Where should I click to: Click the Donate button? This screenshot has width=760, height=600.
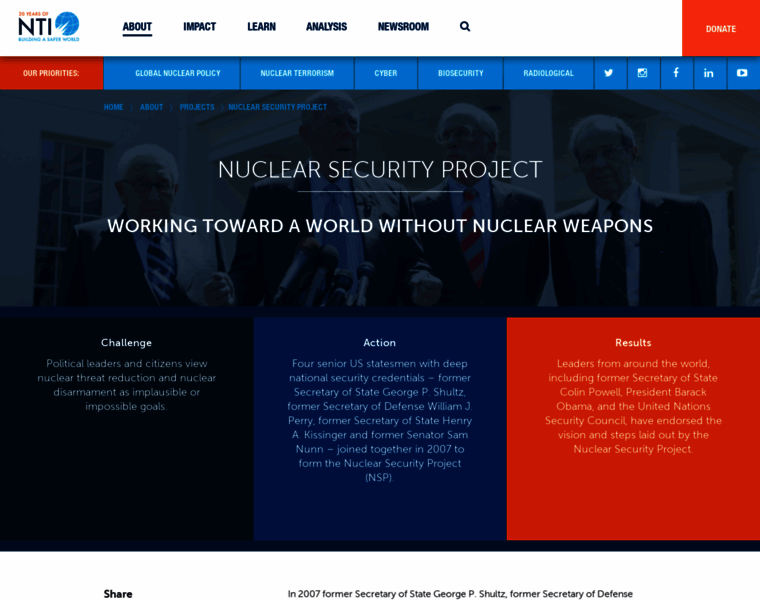click(721, 29)
